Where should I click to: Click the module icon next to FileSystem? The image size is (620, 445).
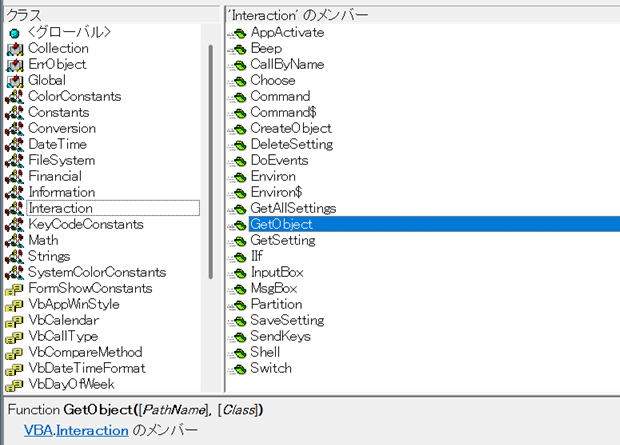coord(15,161)
